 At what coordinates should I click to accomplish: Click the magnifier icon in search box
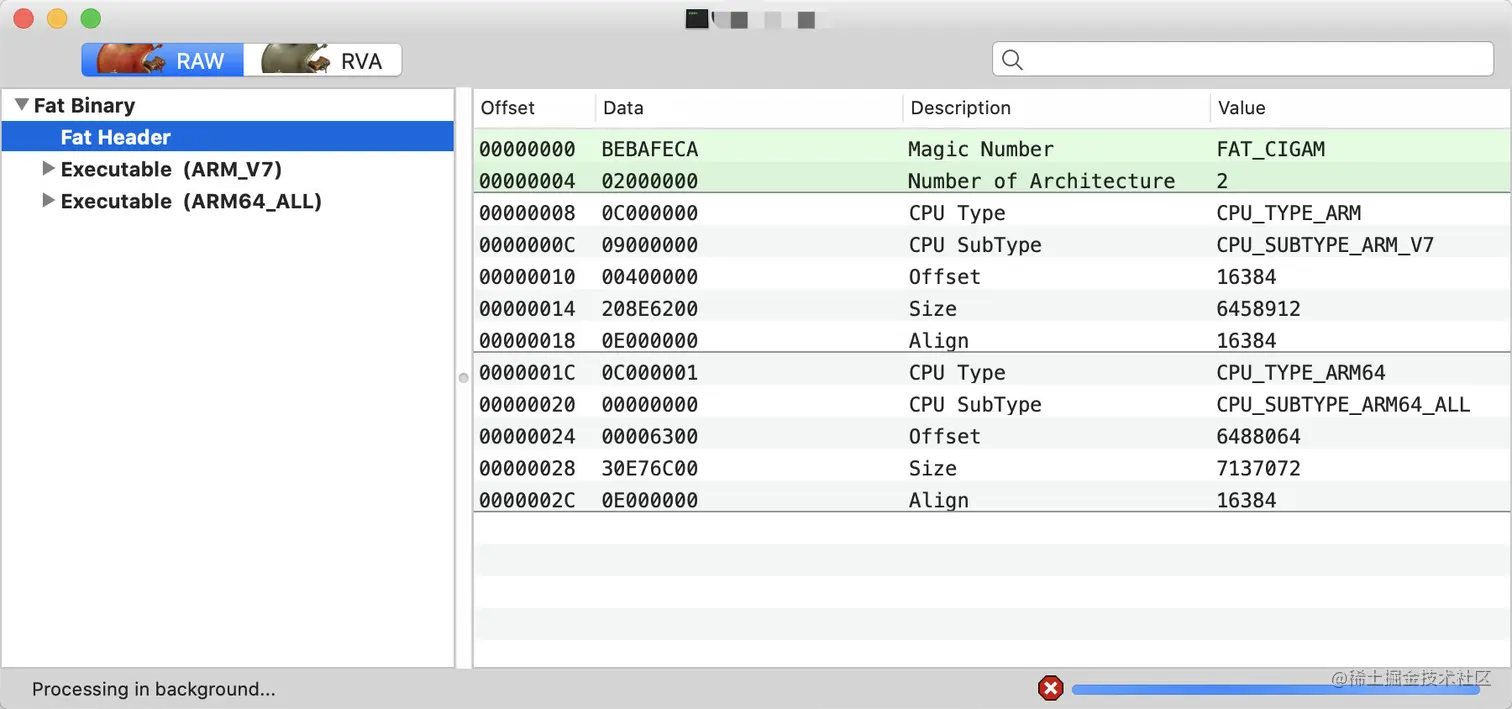[x=1012, y=60]
